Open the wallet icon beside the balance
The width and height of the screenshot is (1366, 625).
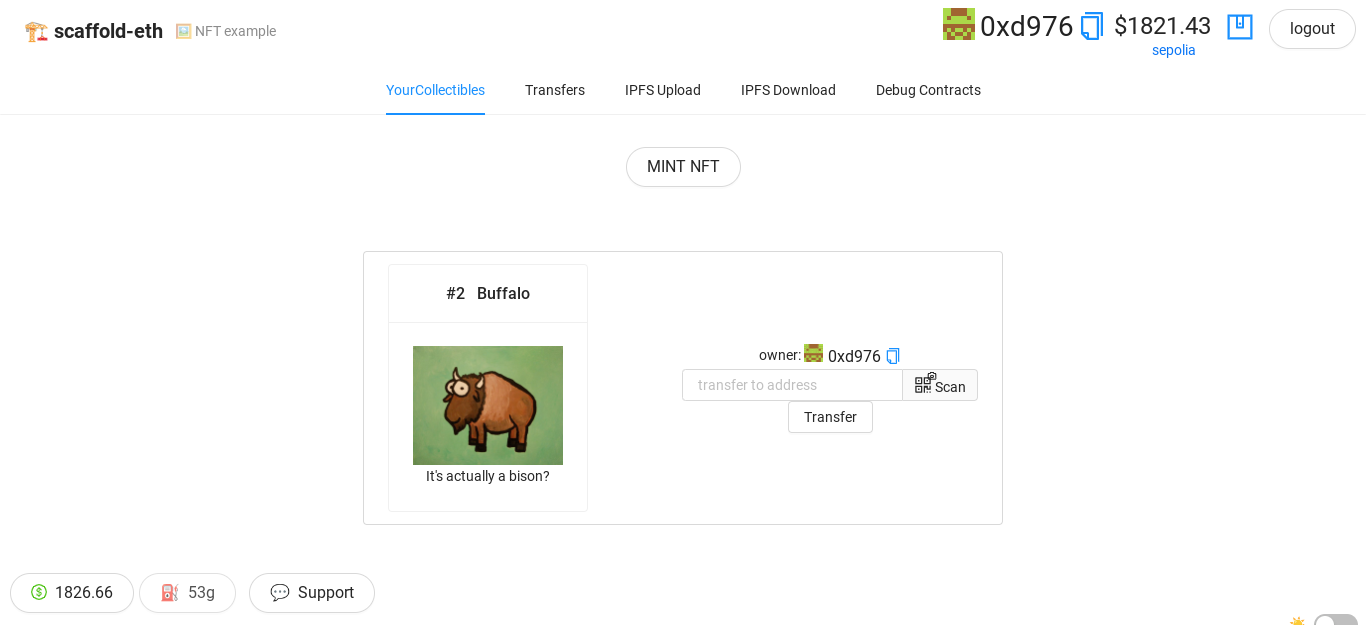coord(1239,27)
